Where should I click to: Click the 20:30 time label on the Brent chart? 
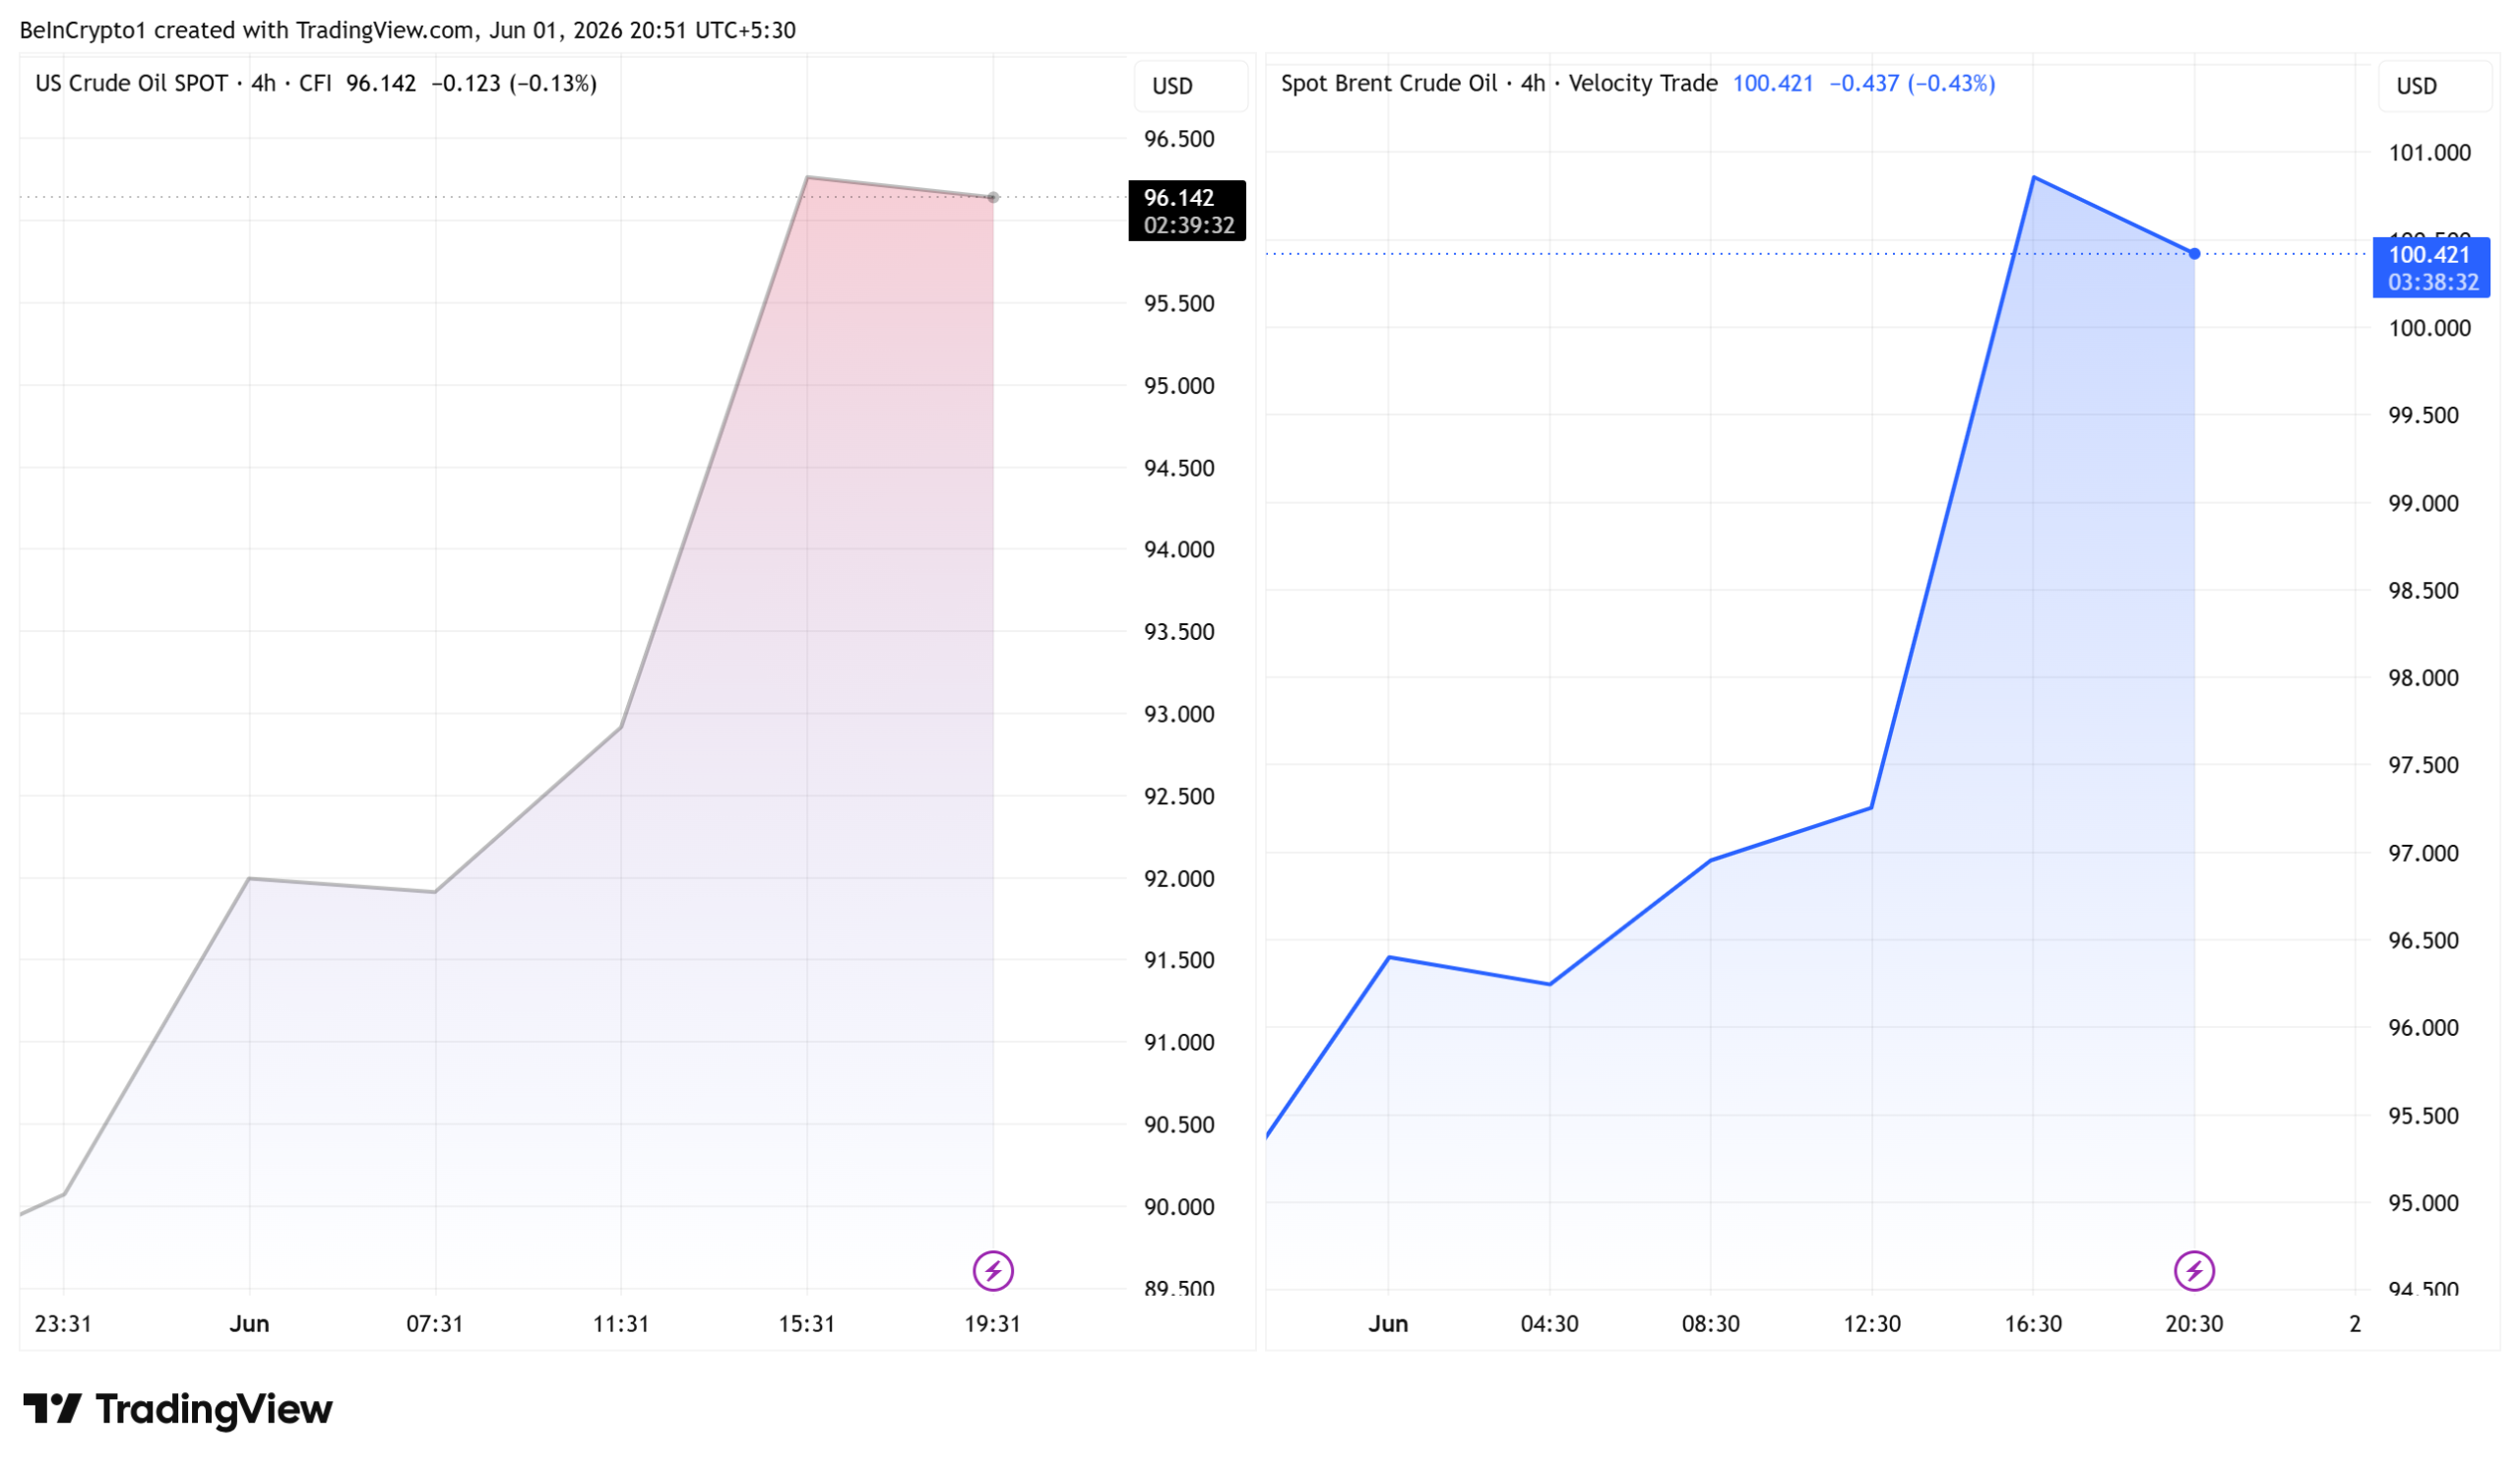2194,1324
